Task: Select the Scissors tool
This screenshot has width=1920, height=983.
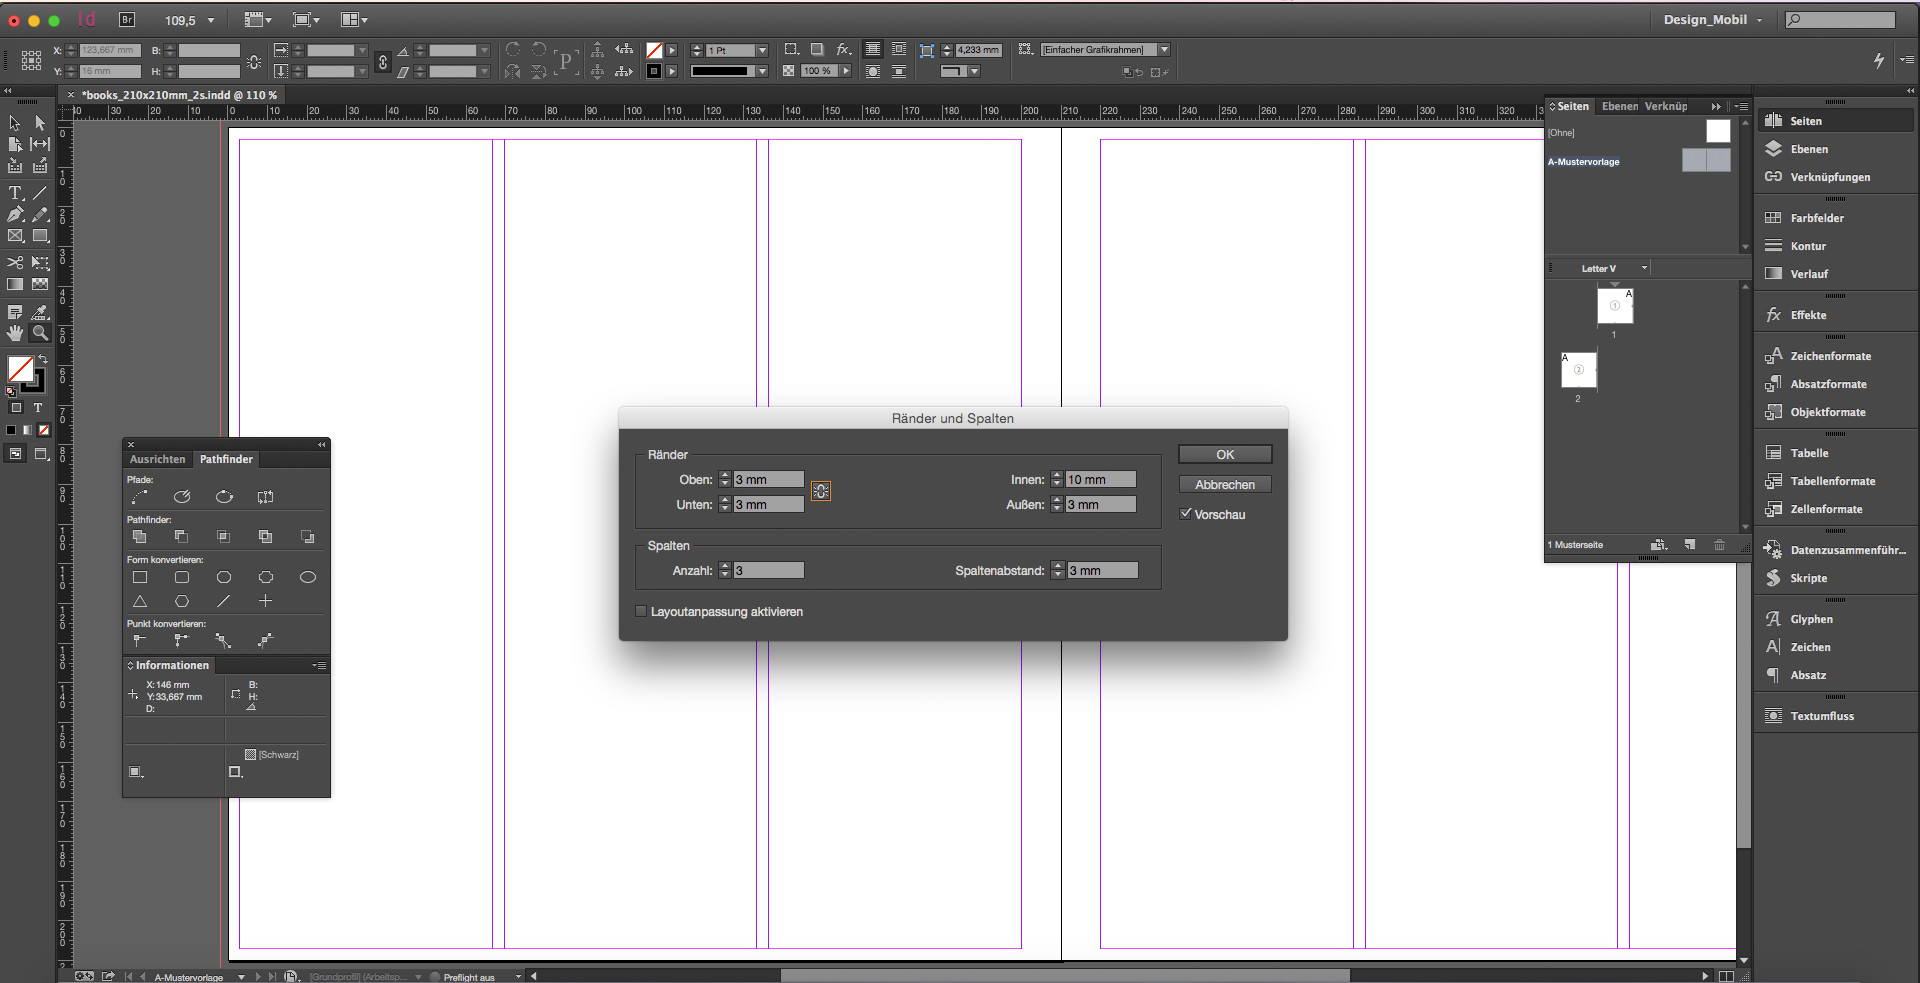Action: [x=14, y=263]
